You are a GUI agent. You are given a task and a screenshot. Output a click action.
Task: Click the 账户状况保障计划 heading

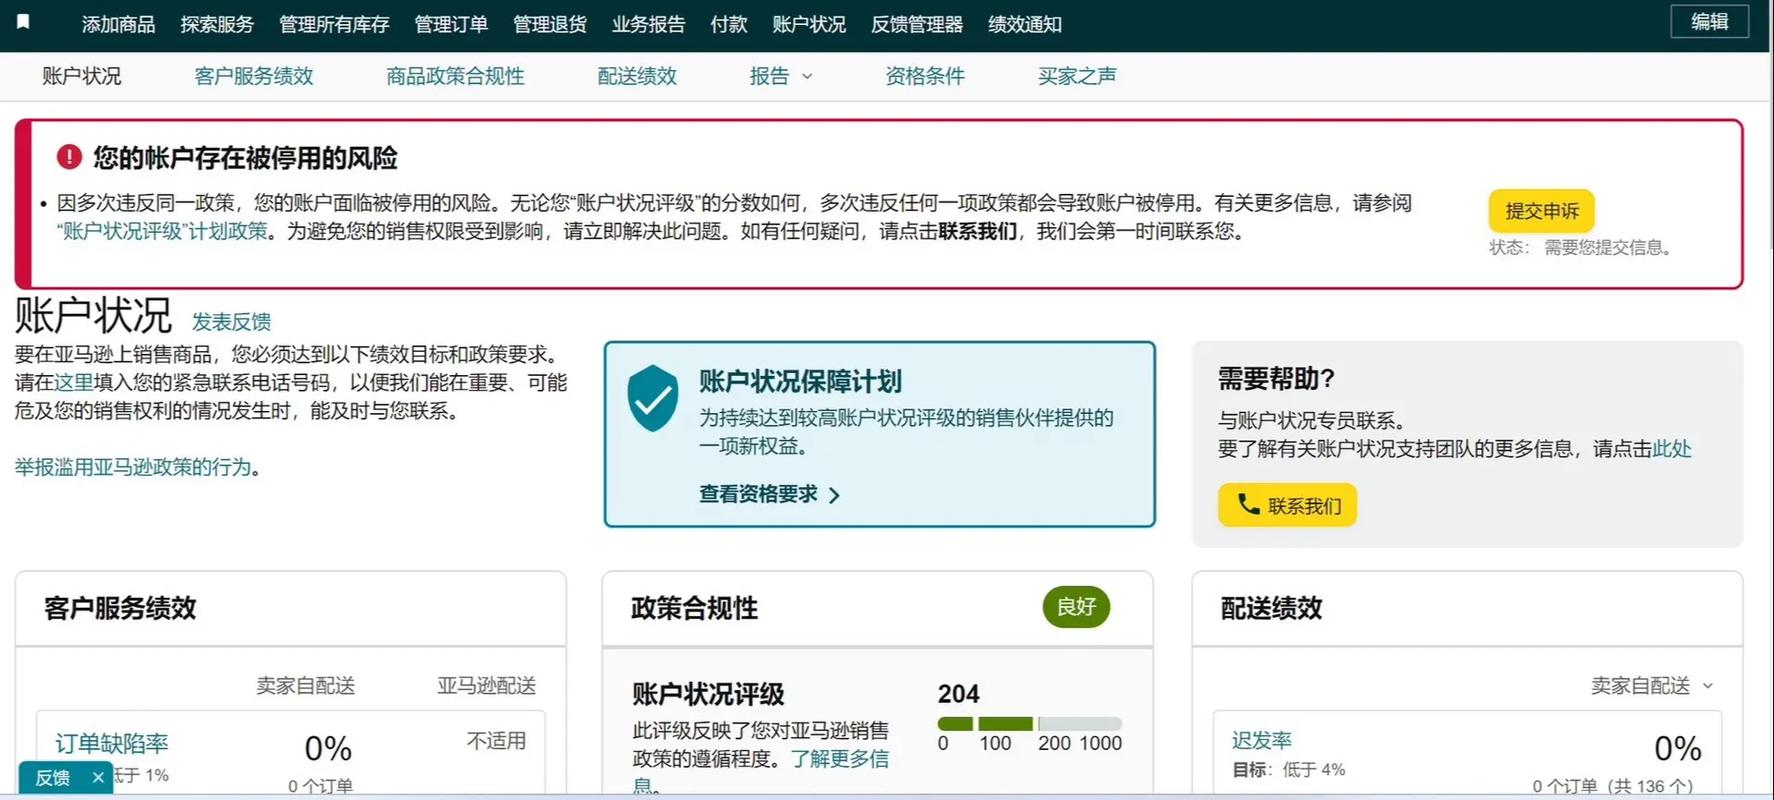pyautogui.click(x=800, y=381)
